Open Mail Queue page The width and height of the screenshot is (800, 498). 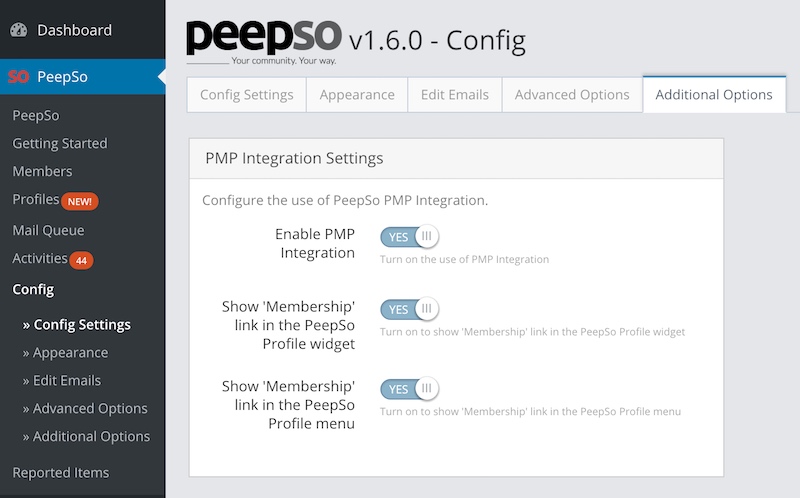pos(48,230)
